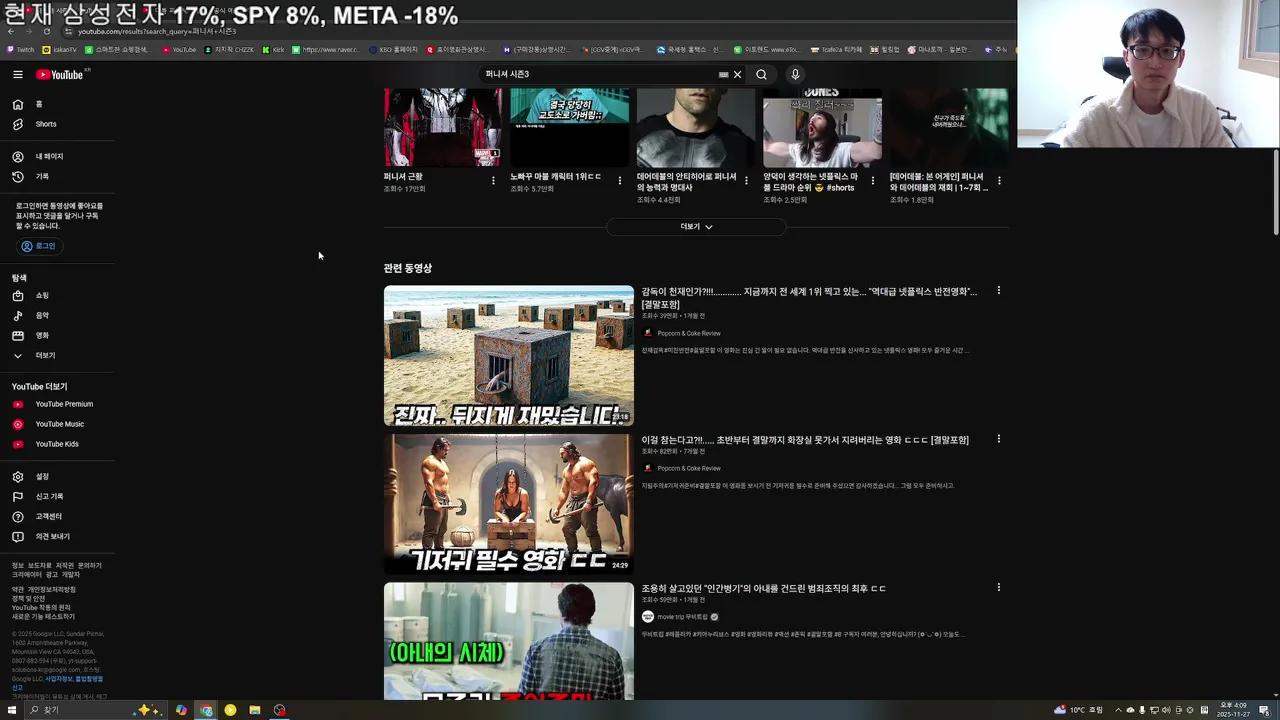Click the page vertical scrollbar thumb
The height and width of the screenshot is (720, 1280).
coord(1275,192)
